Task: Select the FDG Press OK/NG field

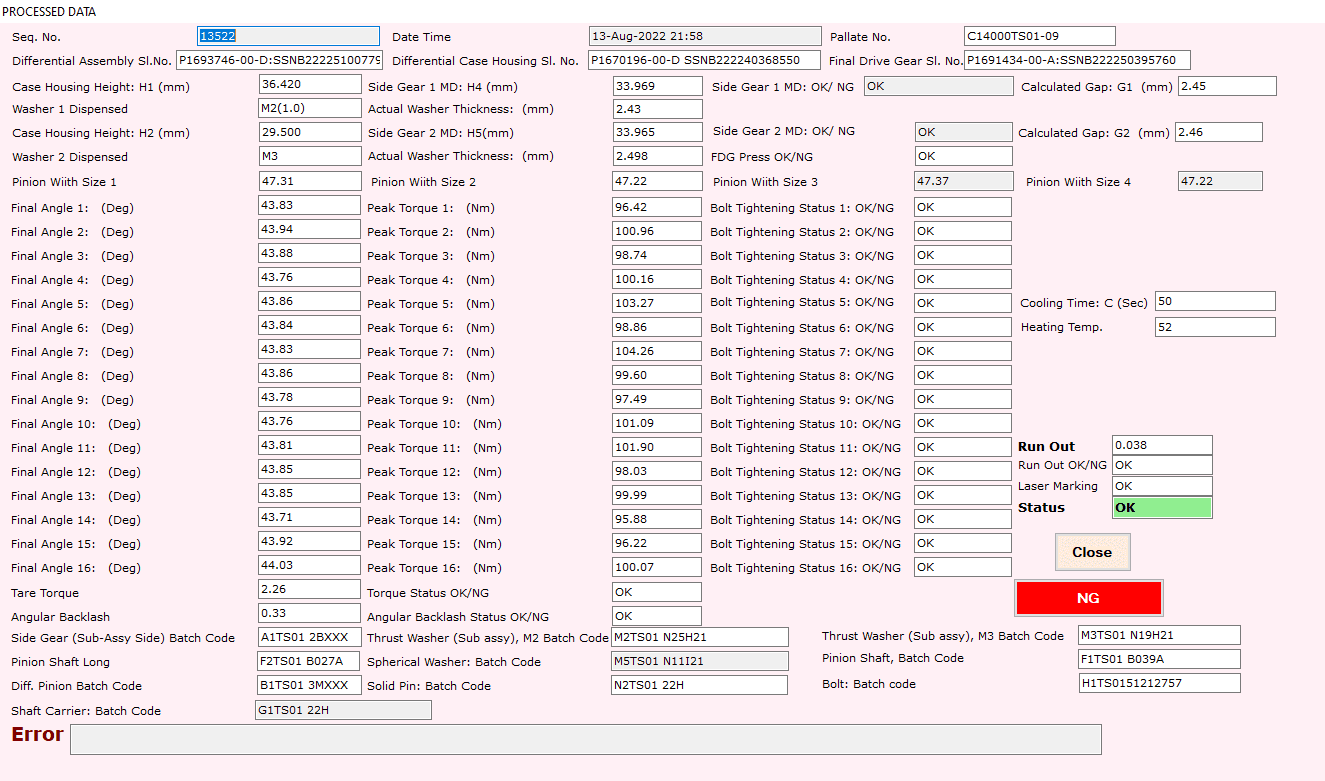Action: 963,156
